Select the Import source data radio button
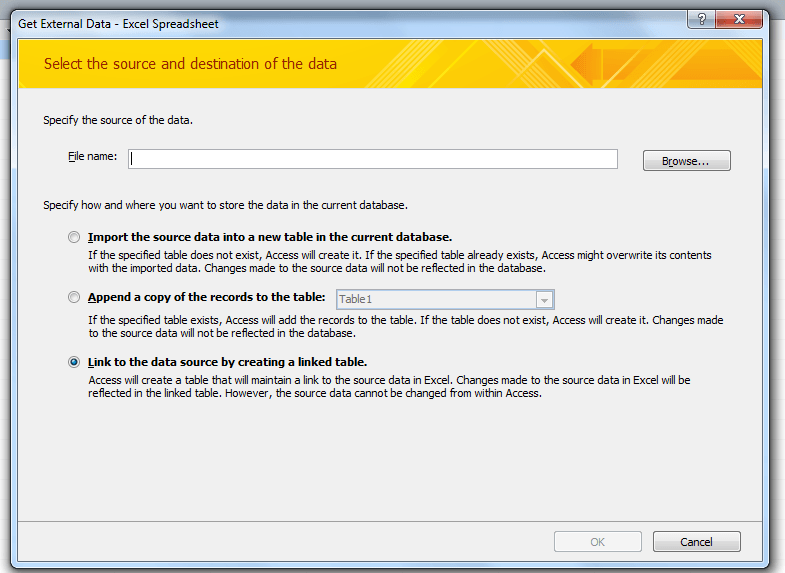 [74, 237]
